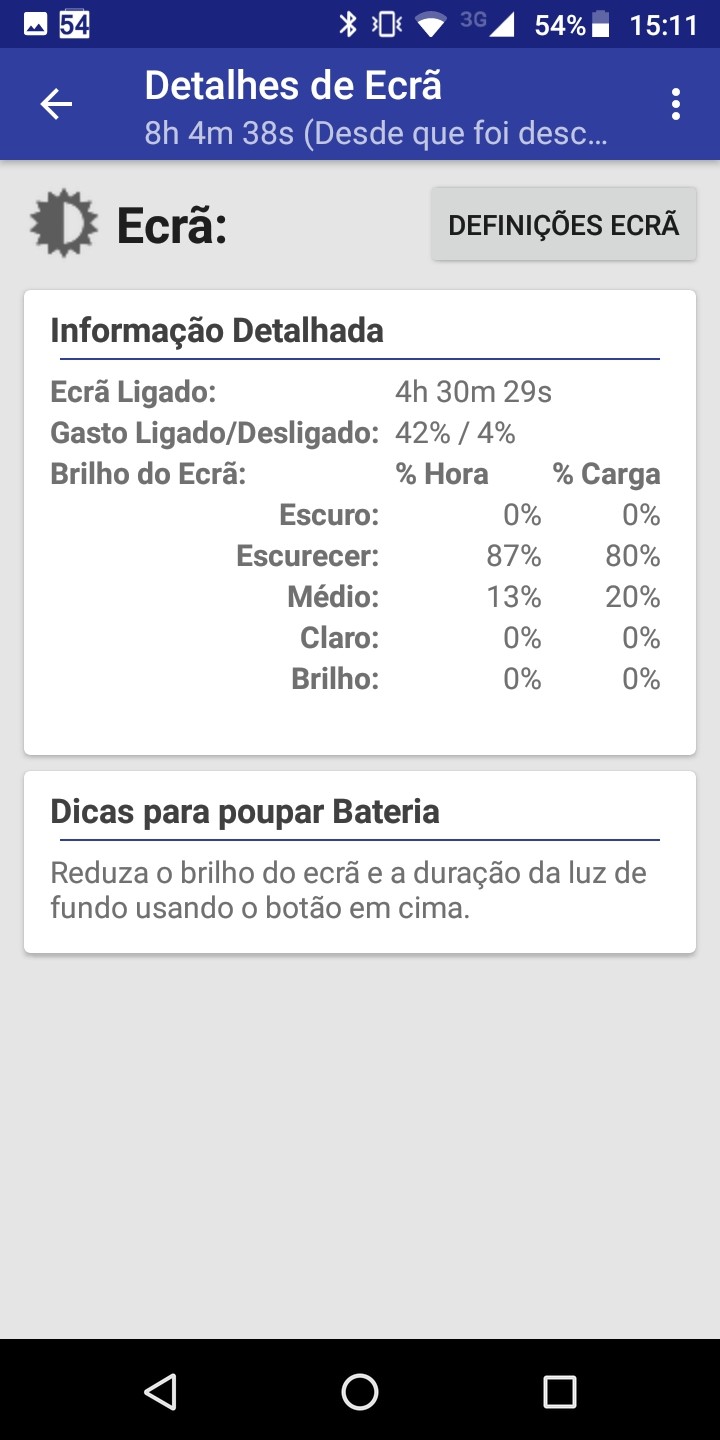Tap the 15:11 clock in status bar
This screenshot has width=720, height=1440.
[663, 25]
